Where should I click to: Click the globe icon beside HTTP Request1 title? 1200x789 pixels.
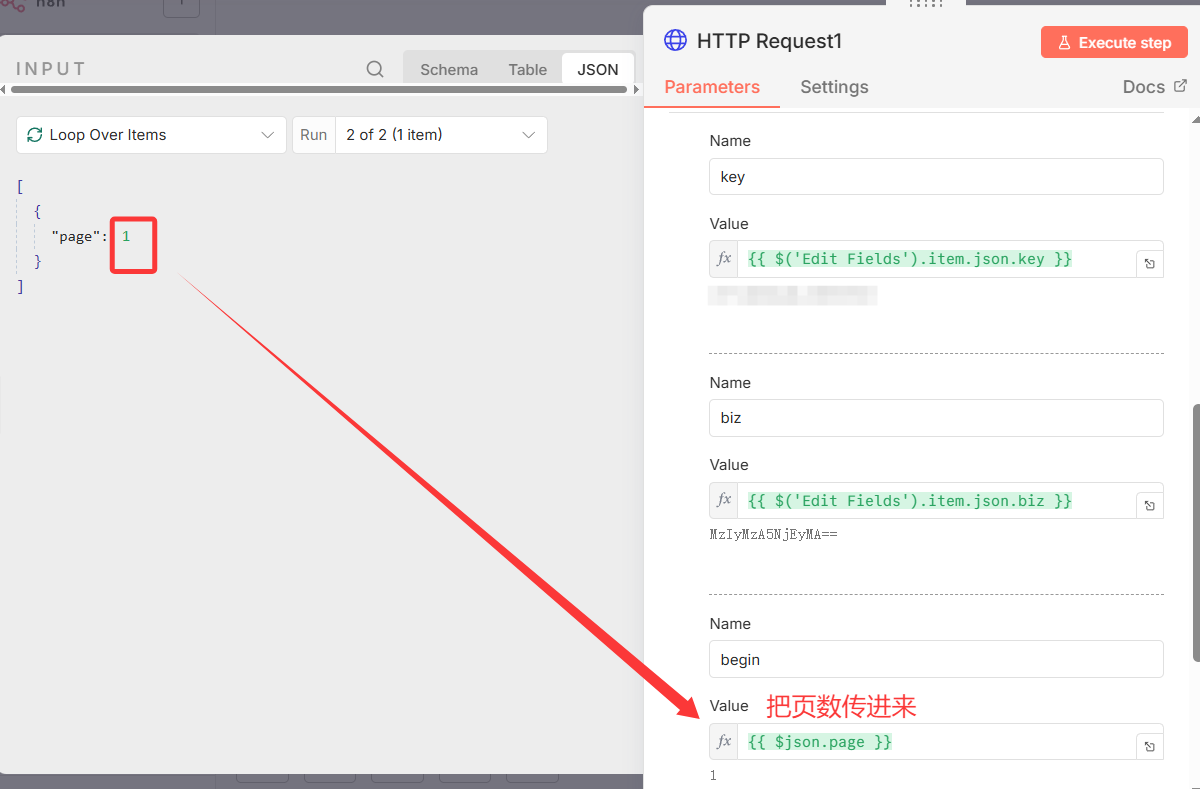676,41
